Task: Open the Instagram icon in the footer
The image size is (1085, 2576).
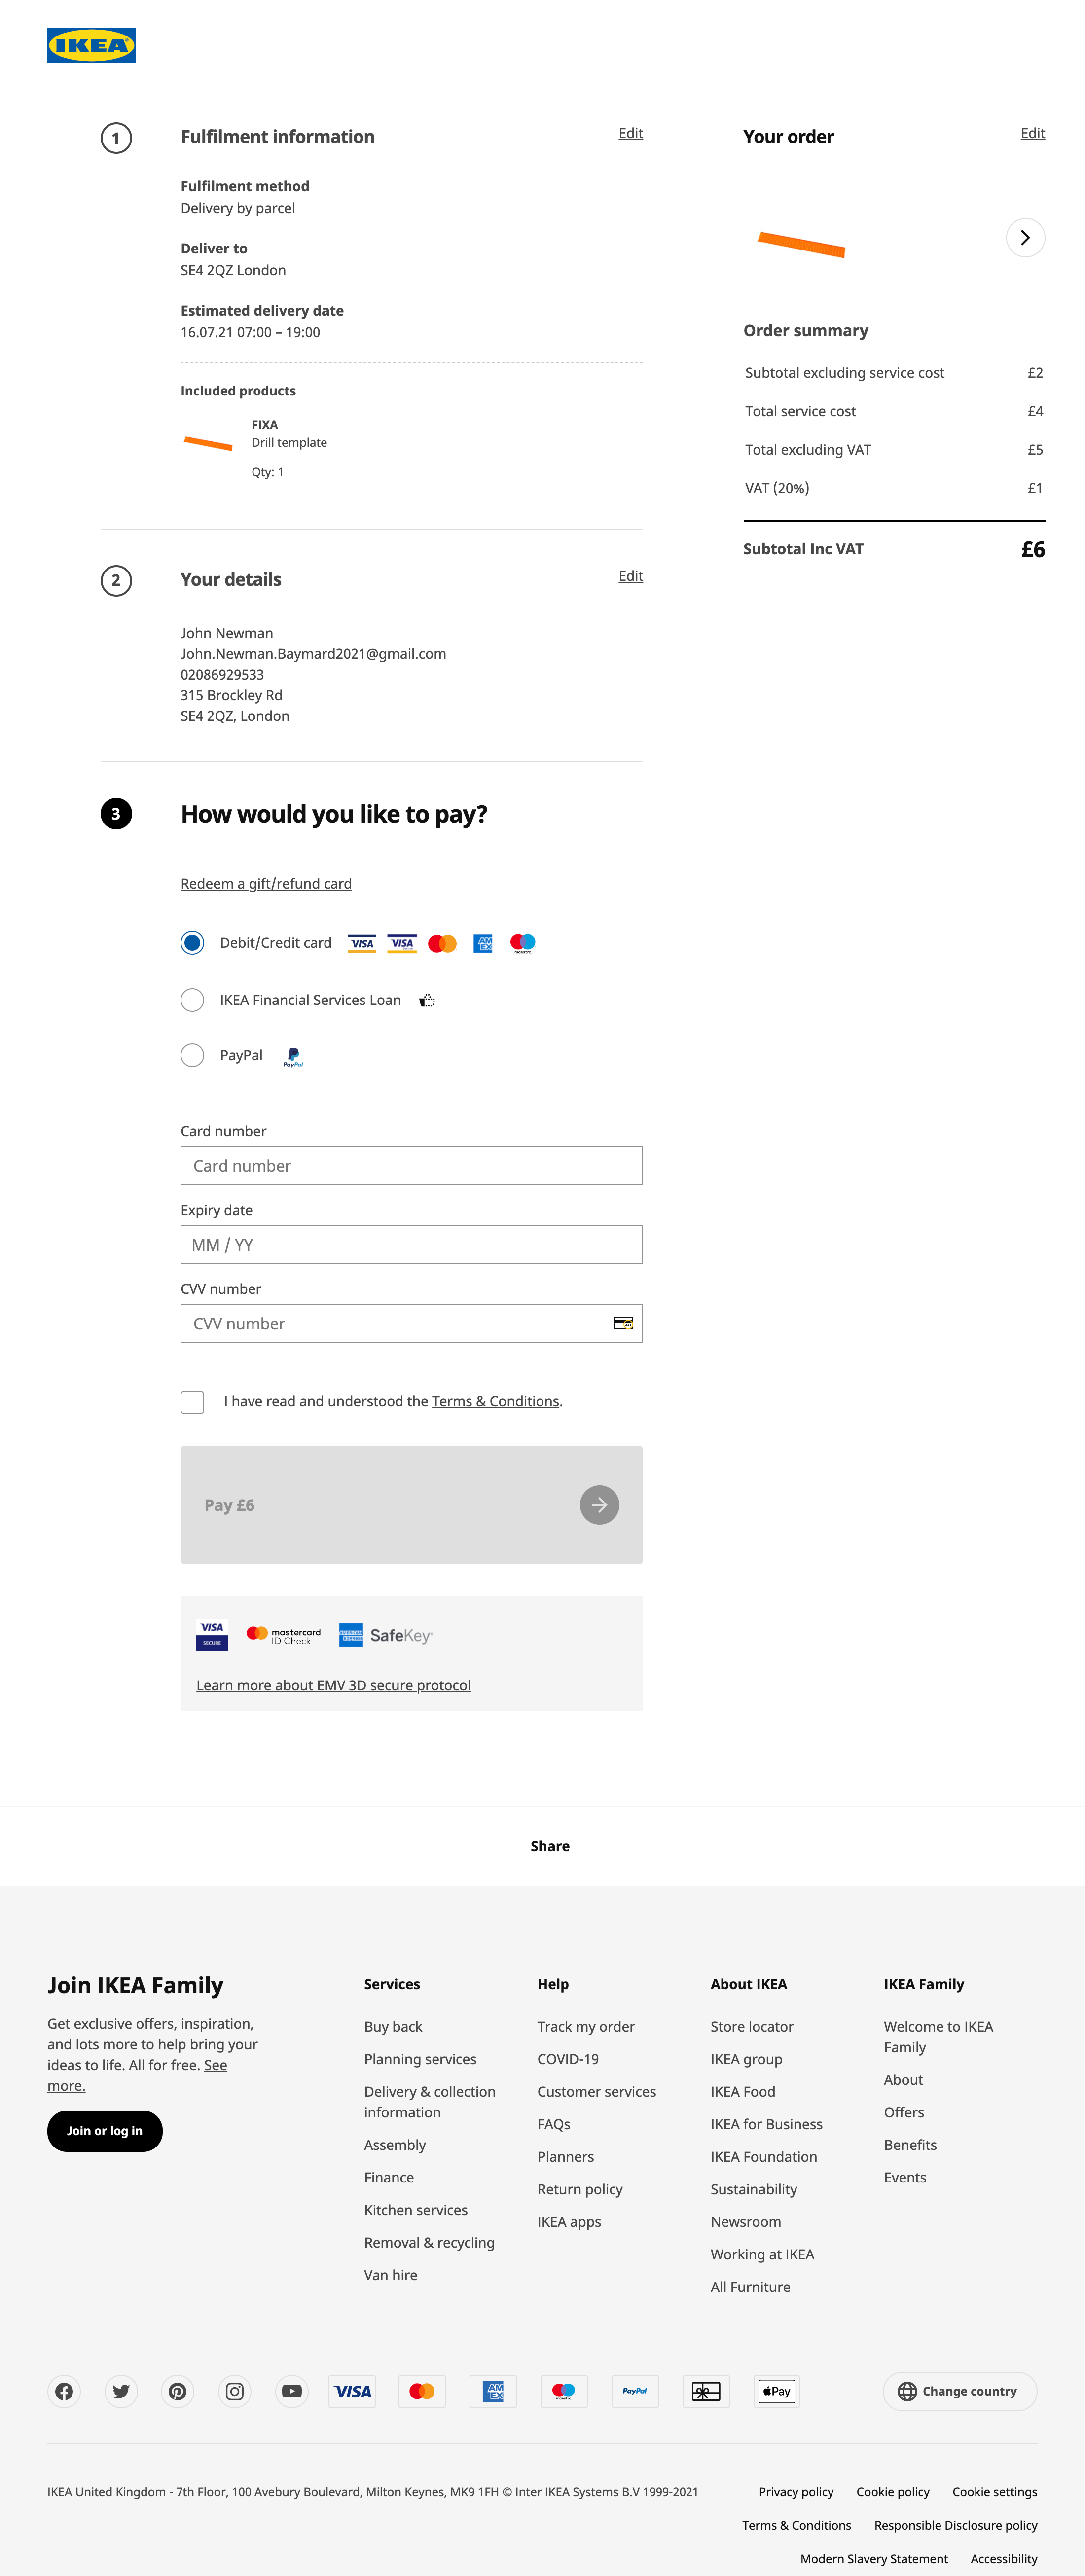Action: click(x=235, y=2391)
